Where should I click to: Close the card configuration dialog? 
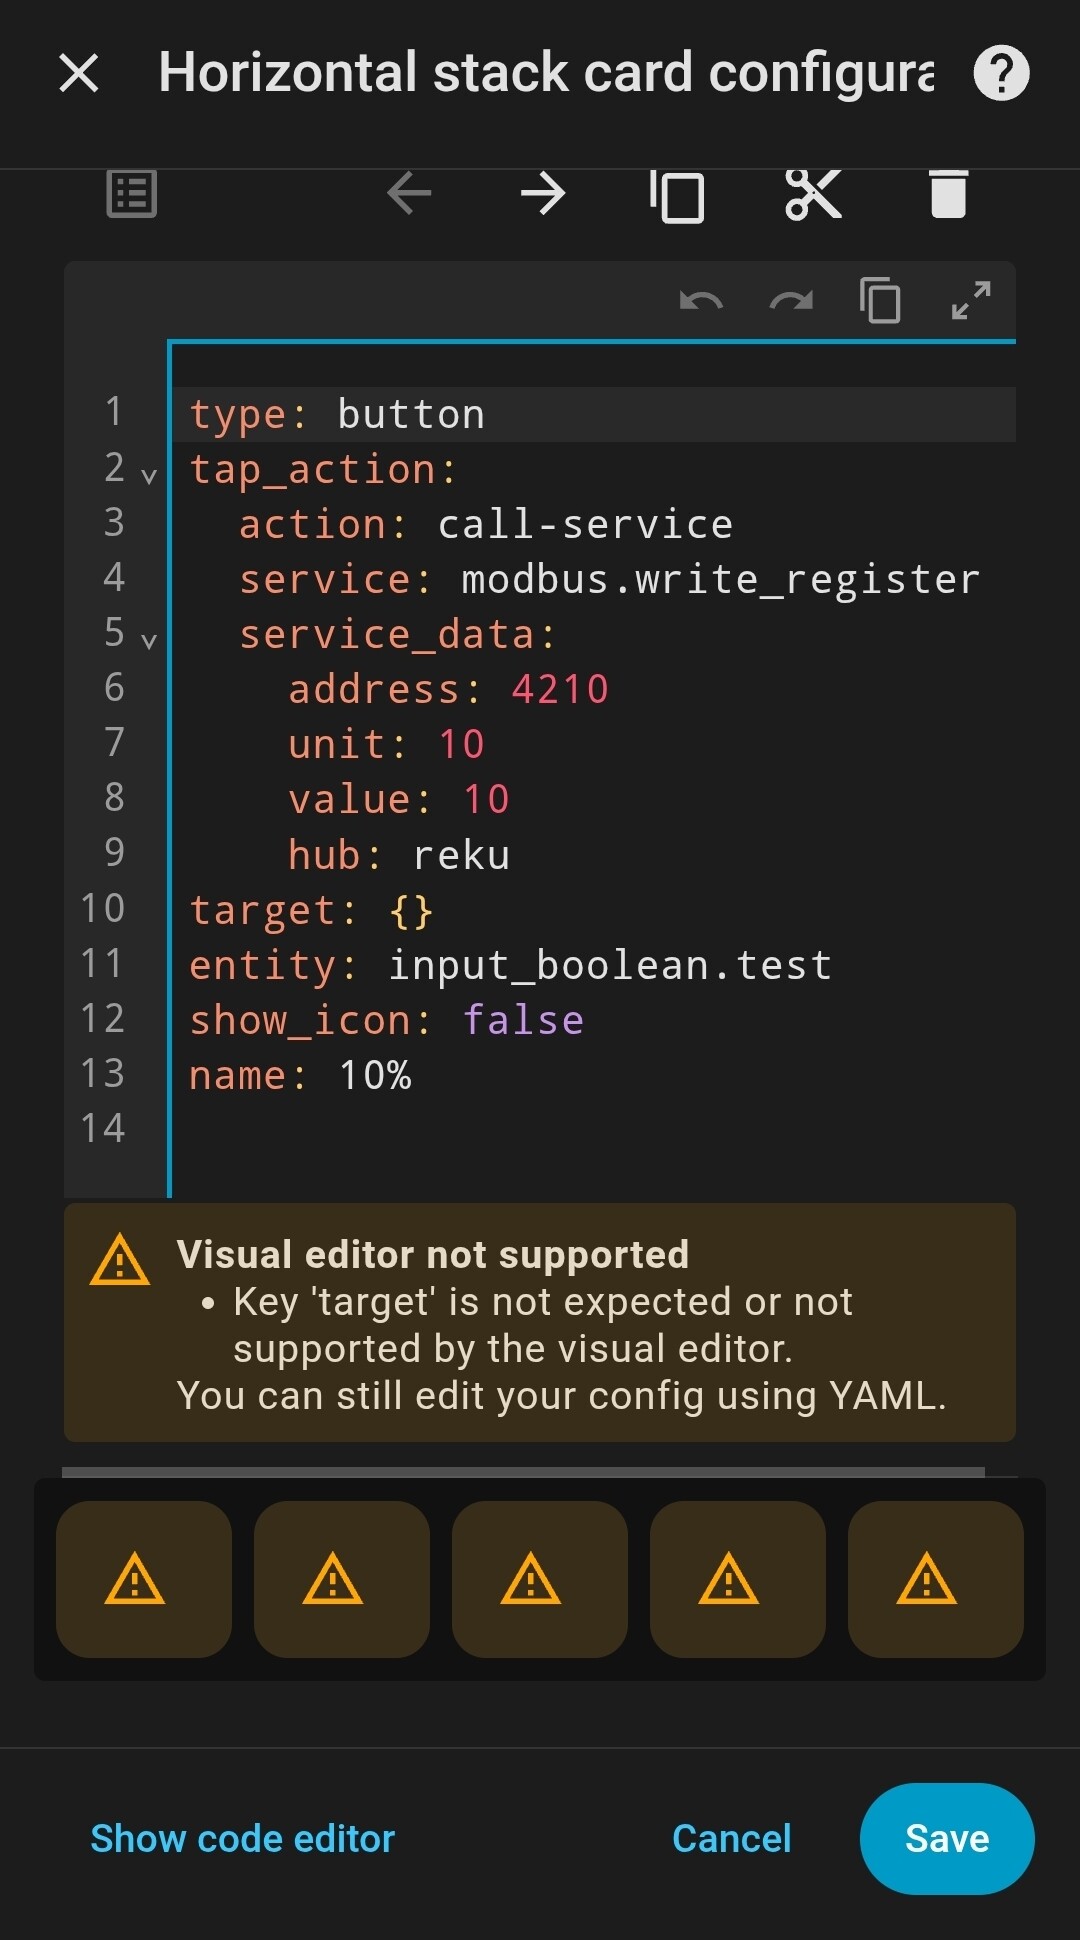pos(79,73)
